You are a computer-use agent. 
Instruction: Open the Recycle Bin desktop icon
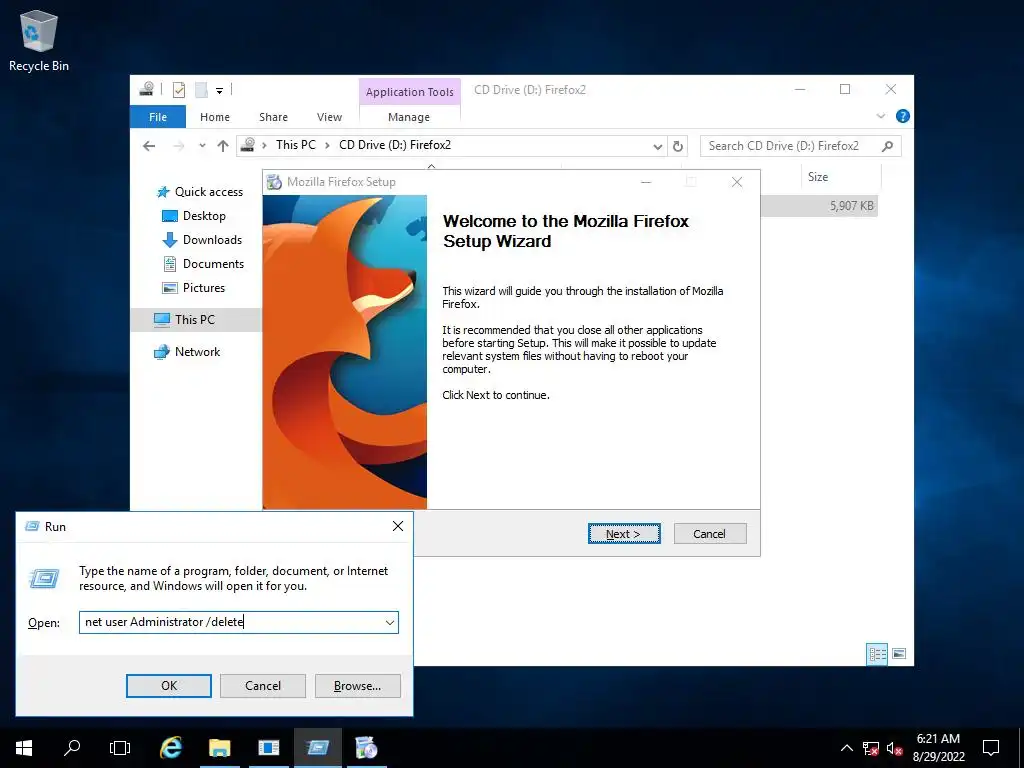tap(39, 40)
